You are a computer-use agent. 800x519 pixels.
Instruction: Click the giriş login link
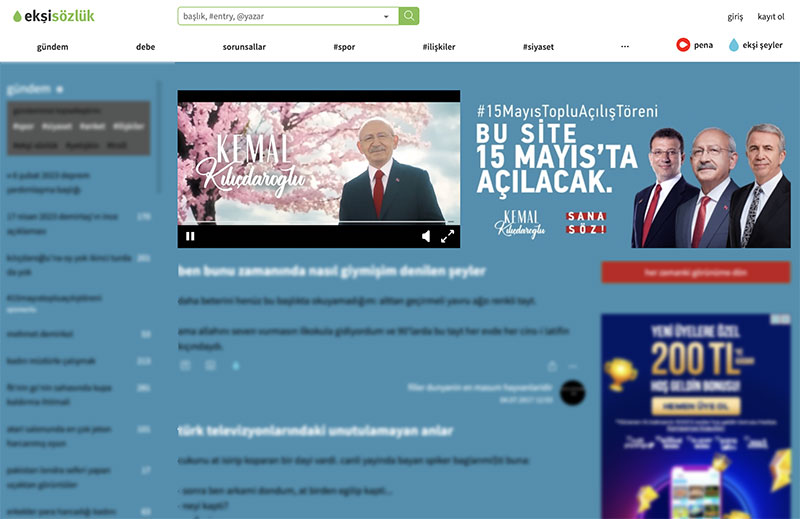pos(735,17)
